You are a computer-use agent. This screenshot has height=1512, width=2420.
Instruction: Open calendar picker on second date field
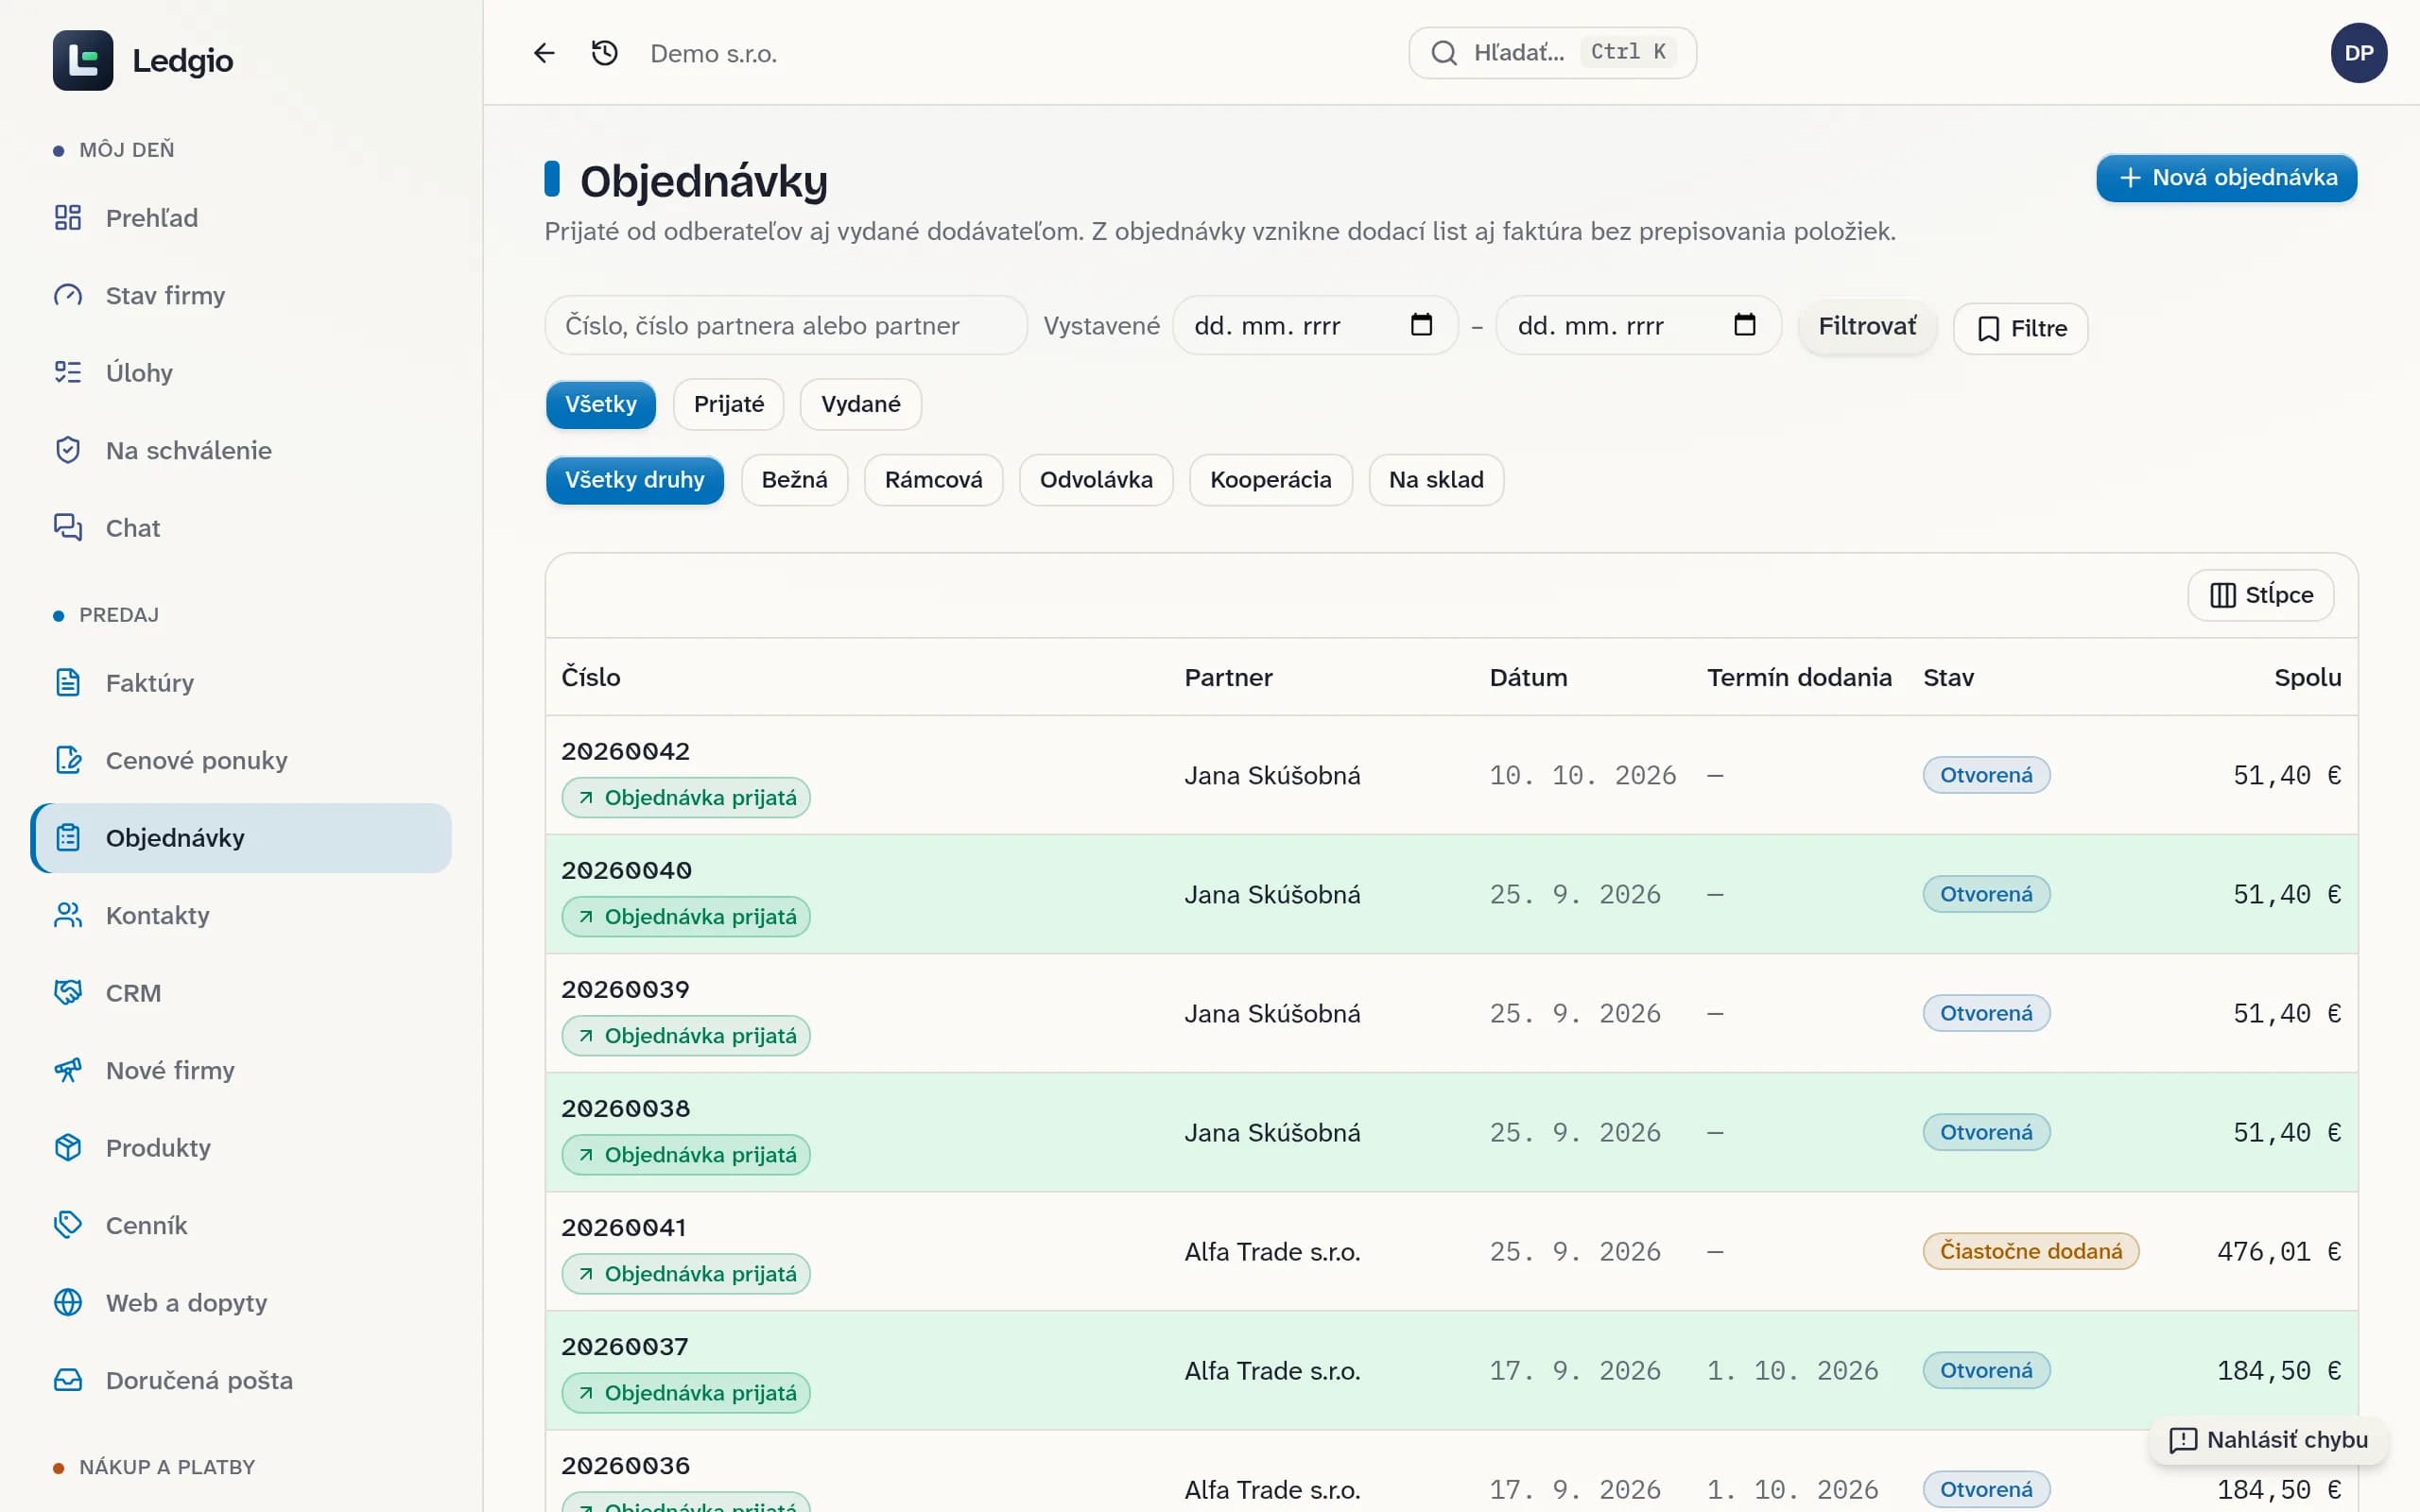click(1744, 325)
